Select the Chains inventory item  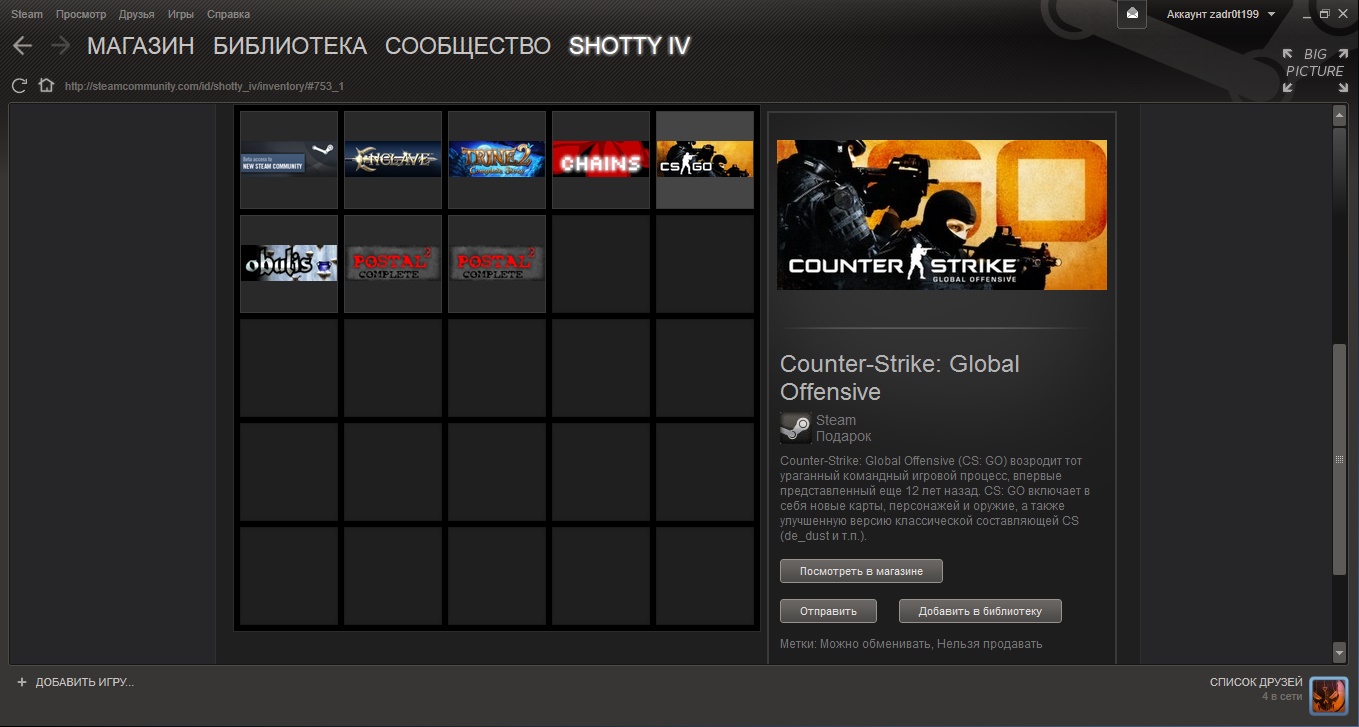tap(601, 160)
